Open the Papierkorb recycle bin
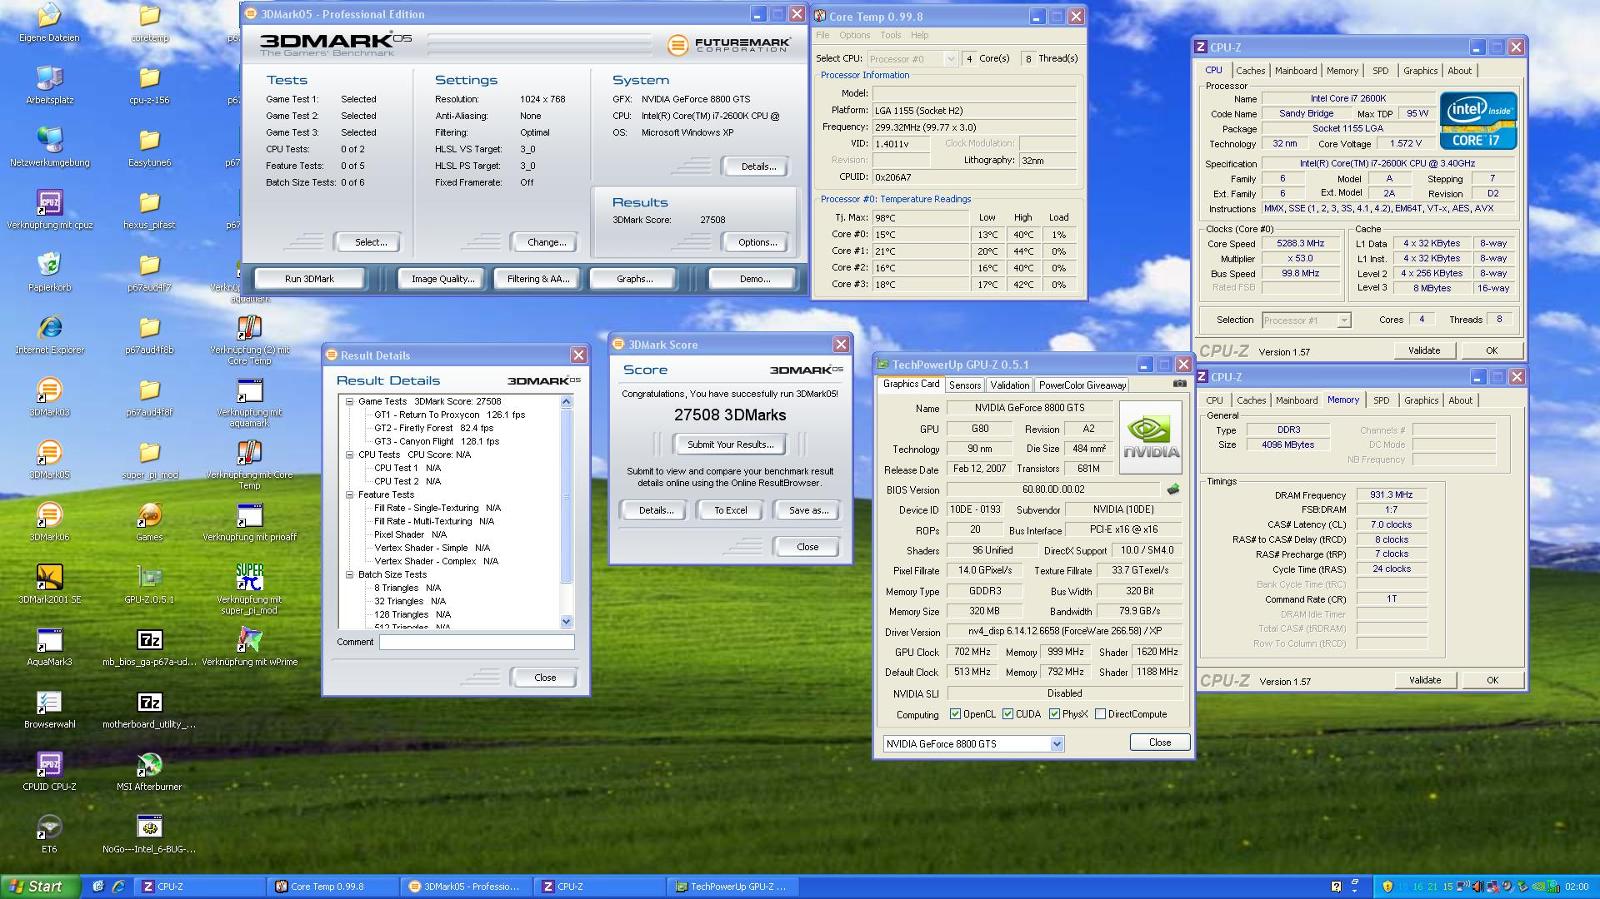 coord(49,265)
